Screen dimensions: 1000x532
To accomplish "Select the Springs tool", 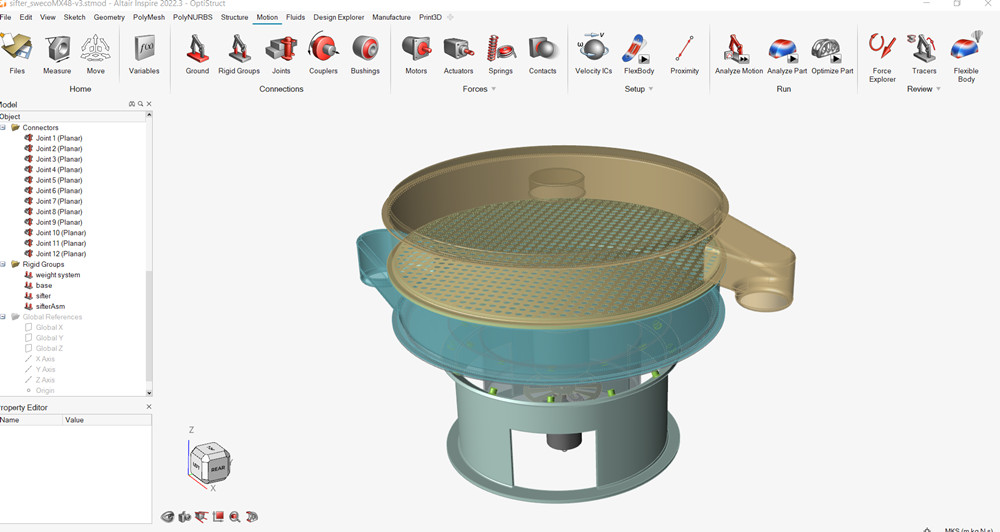I will click(x=500, y=49).
